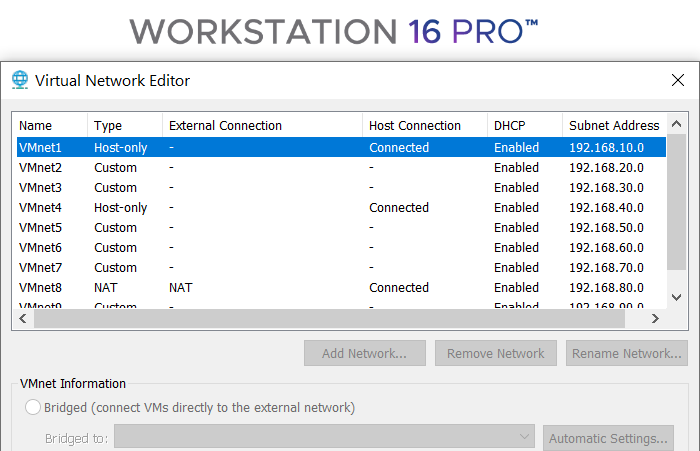Click Connected in the VMnet4 row

[399, 208]
